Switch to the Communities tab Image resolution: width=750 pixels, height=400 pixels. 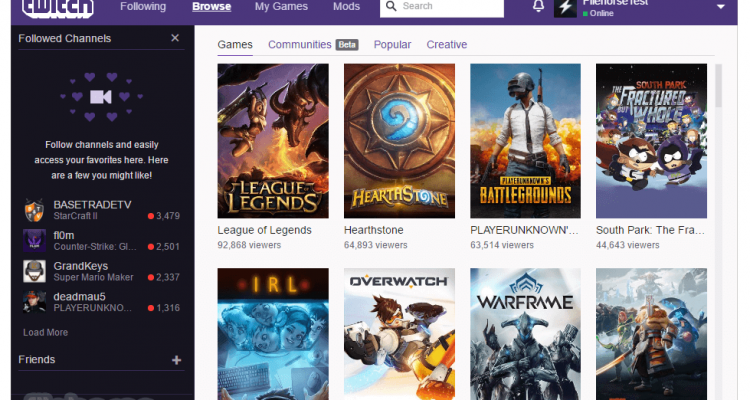pos(299,44)
